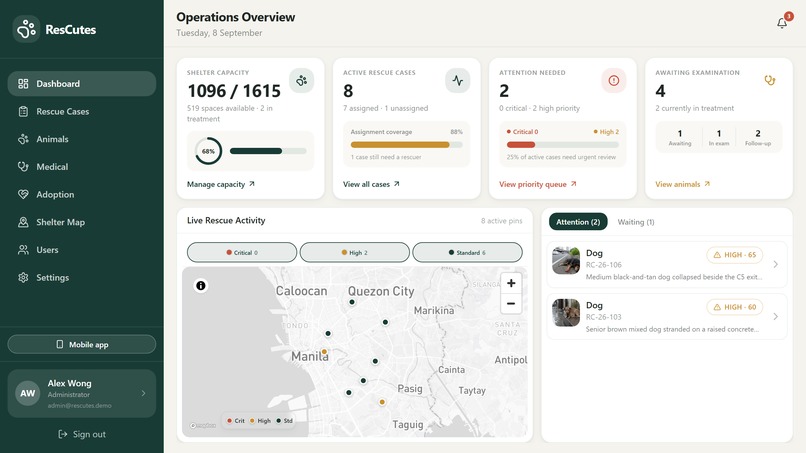Viewport: 806px width, 453px height.
Task: Click the map pin under Quezon City
Action: pyautogui.click(x=352, y=302)
